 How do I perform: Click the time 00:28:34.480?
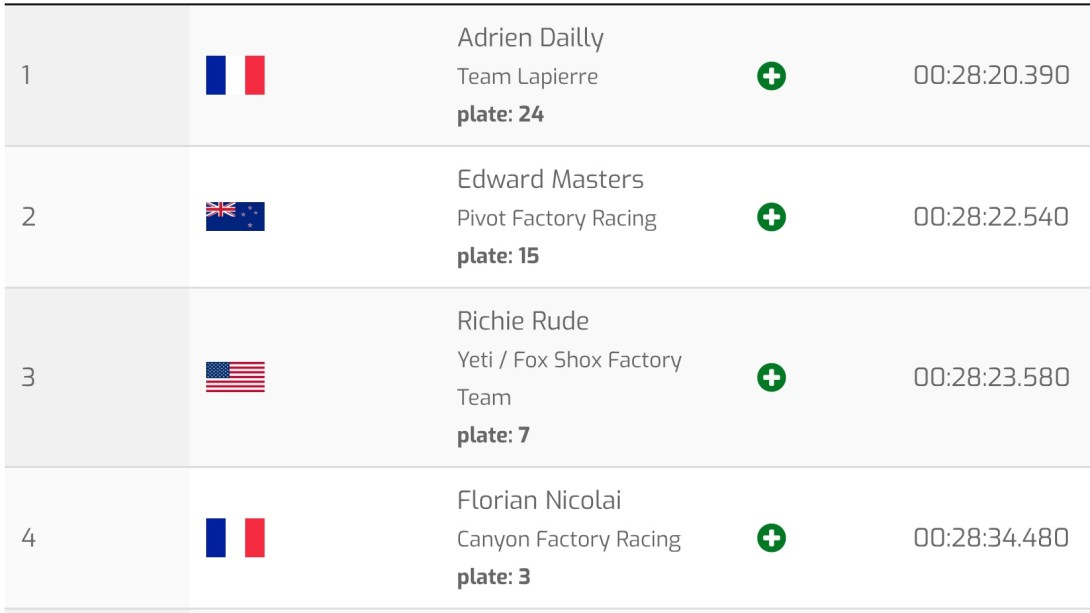click(991, 538)
